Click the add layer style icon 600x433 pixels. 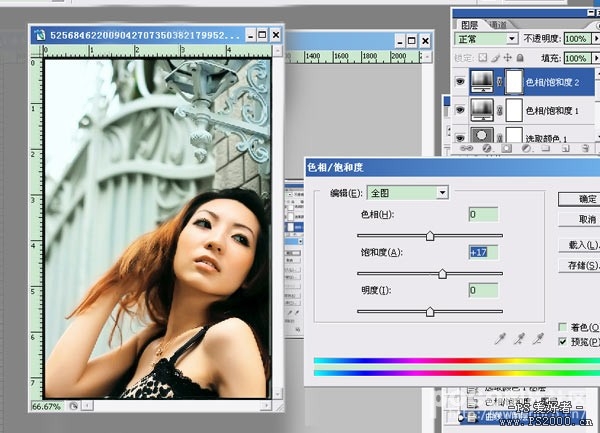click(x=486, y=148)
